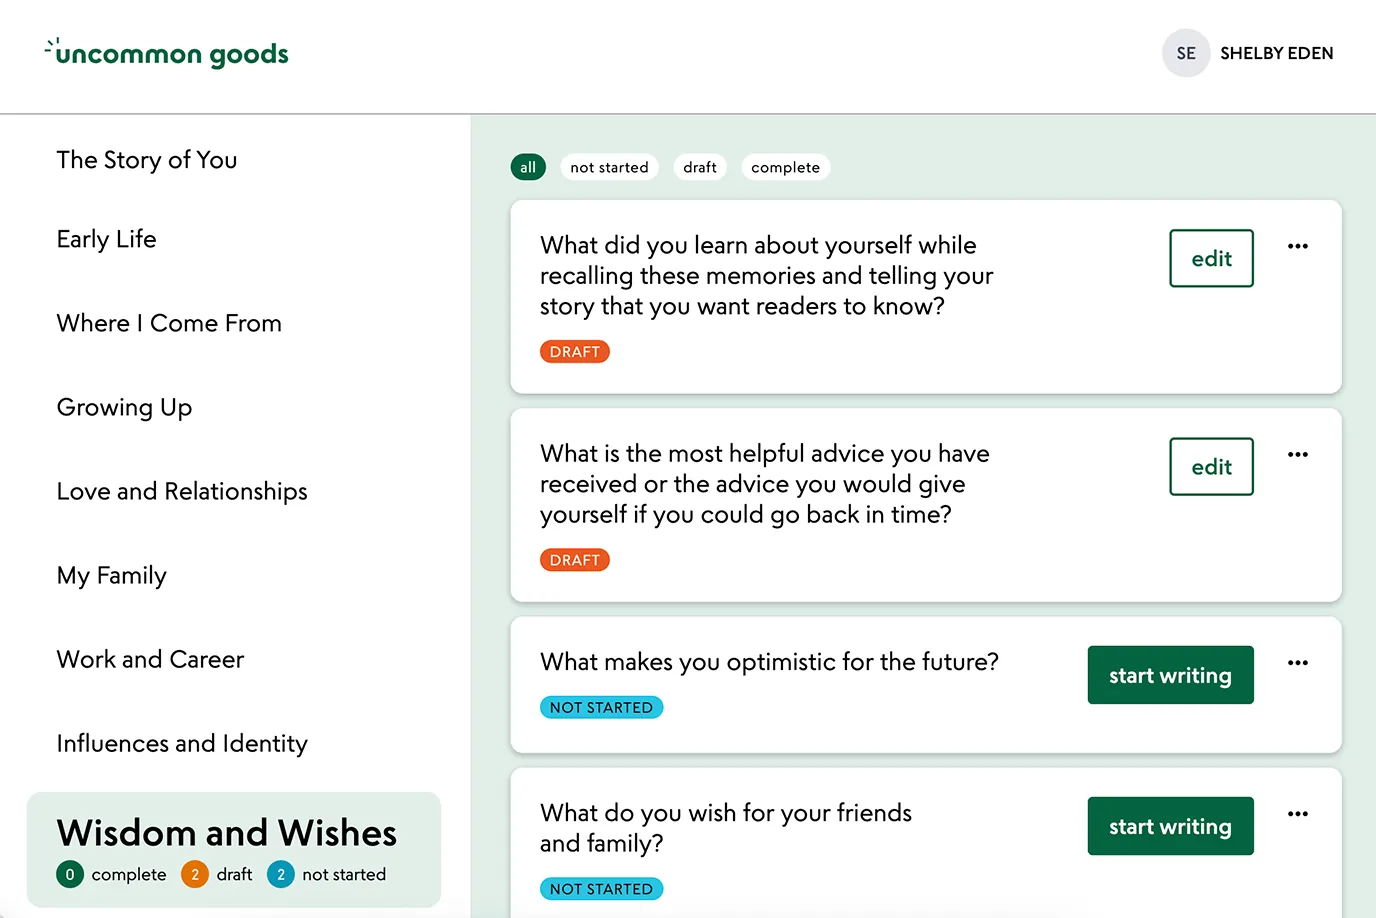Viewport: 1376px width, 918px height.
Task: Click the uncommon goods logo
Action: pos(166,53)
